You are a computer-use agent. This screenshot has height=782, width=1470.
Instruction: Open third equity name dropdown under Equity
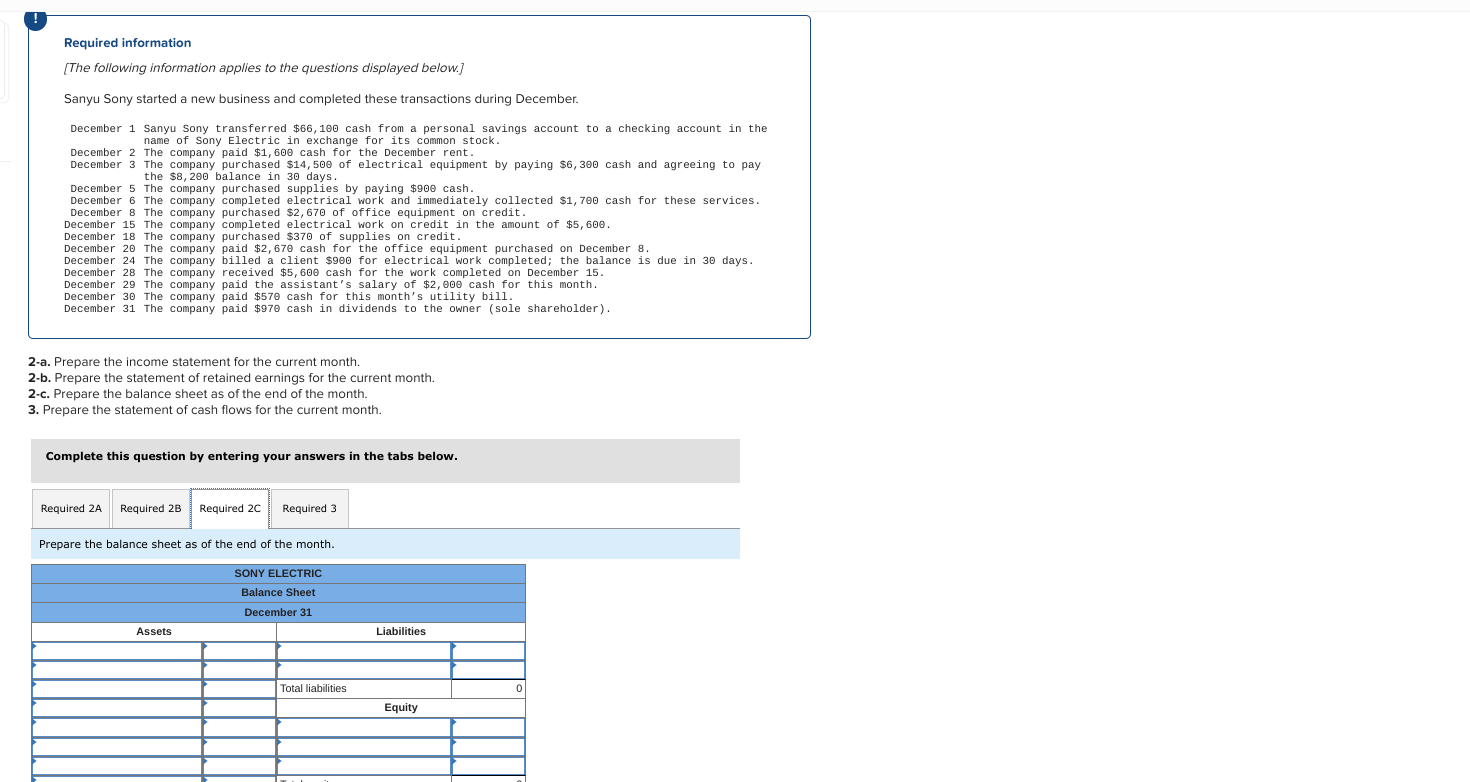point(364,765)
